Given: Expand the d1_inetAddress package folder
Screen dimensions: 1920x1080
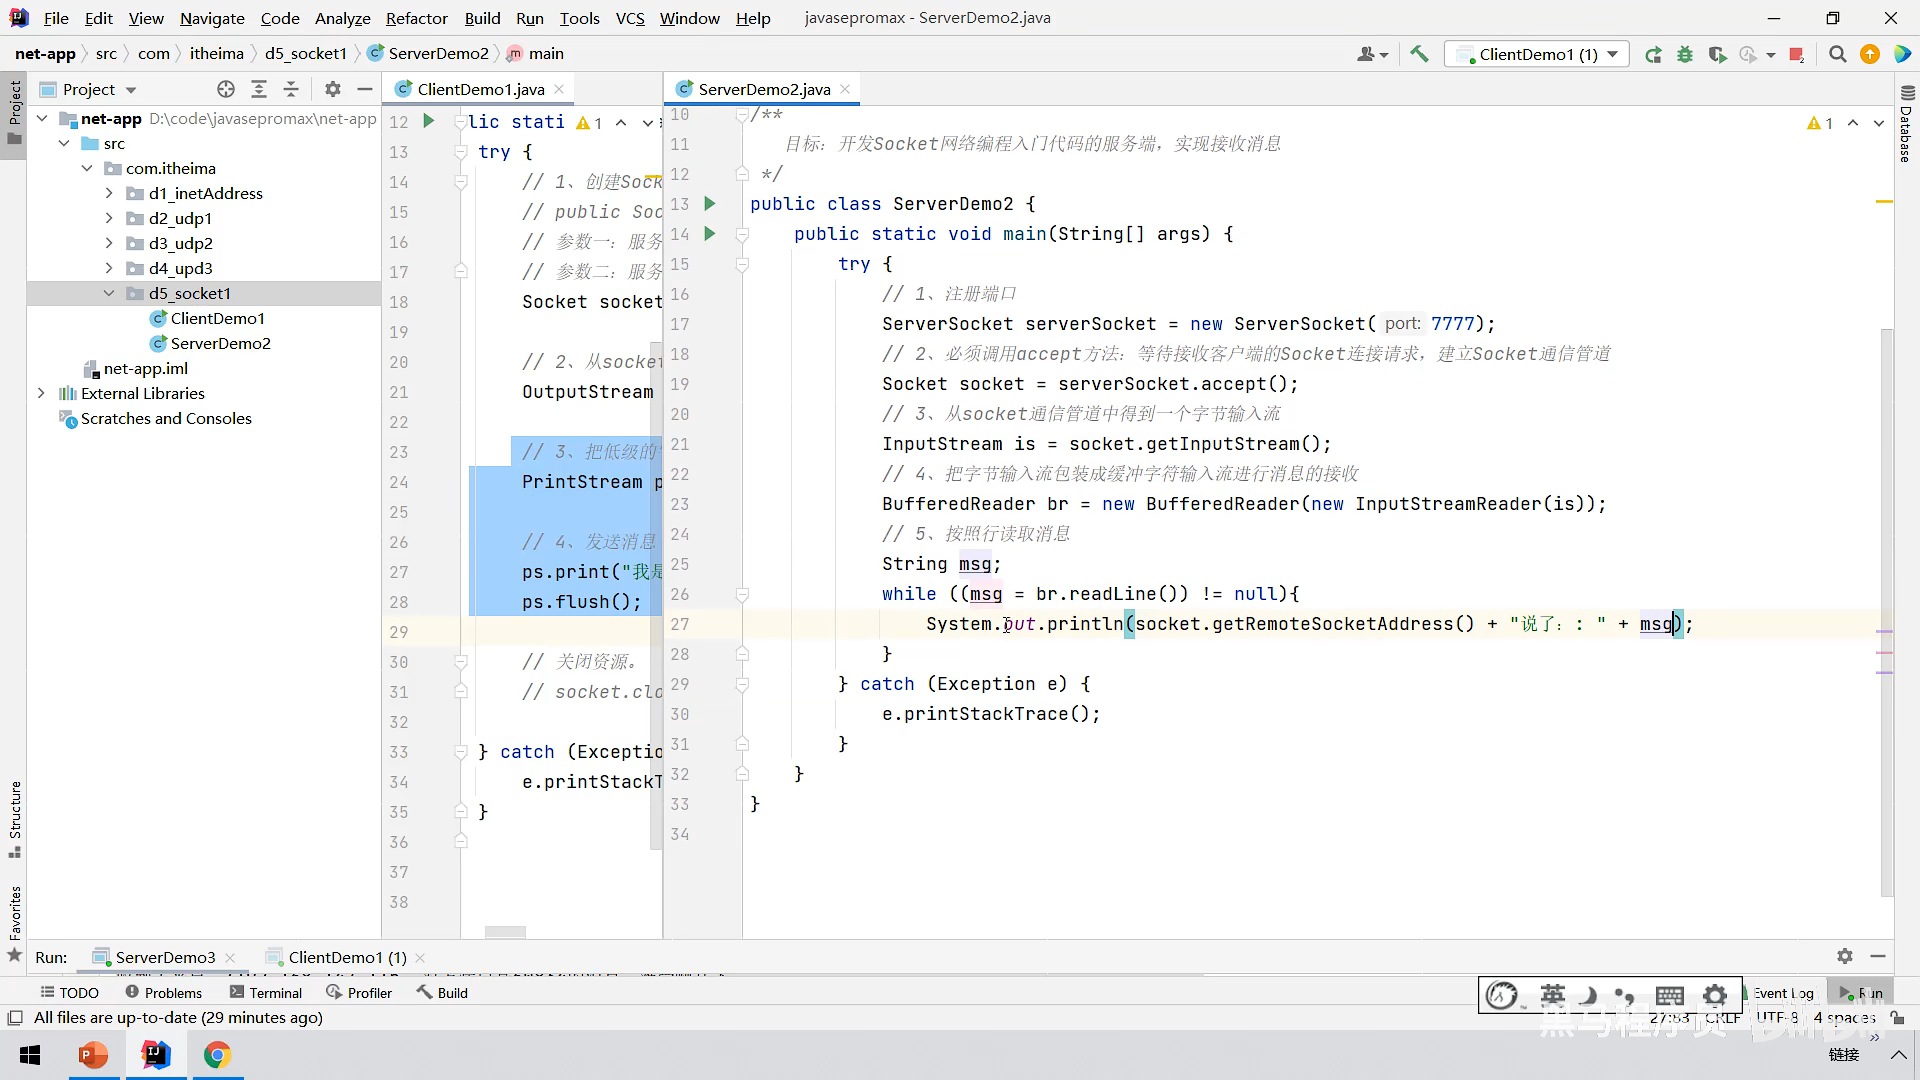Looking at the screenshot, I should click(109, 193).
